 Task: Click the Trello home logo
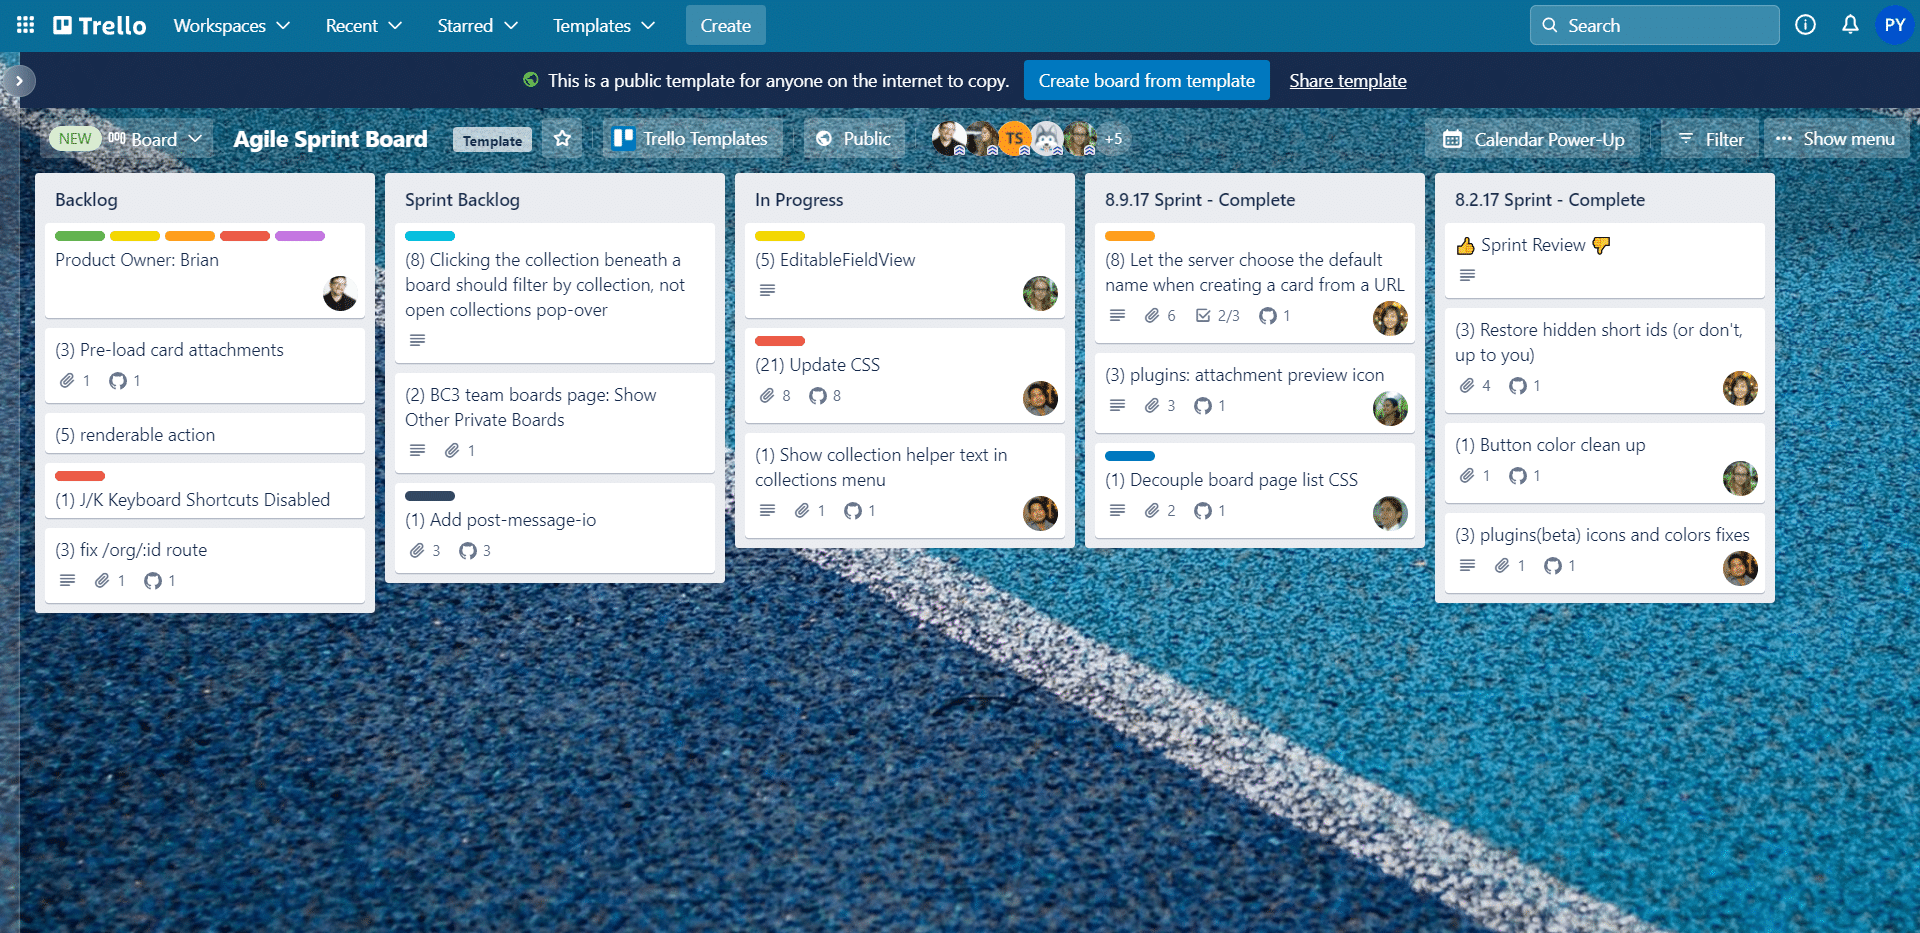pyautogui.click(x=100, y=25)
